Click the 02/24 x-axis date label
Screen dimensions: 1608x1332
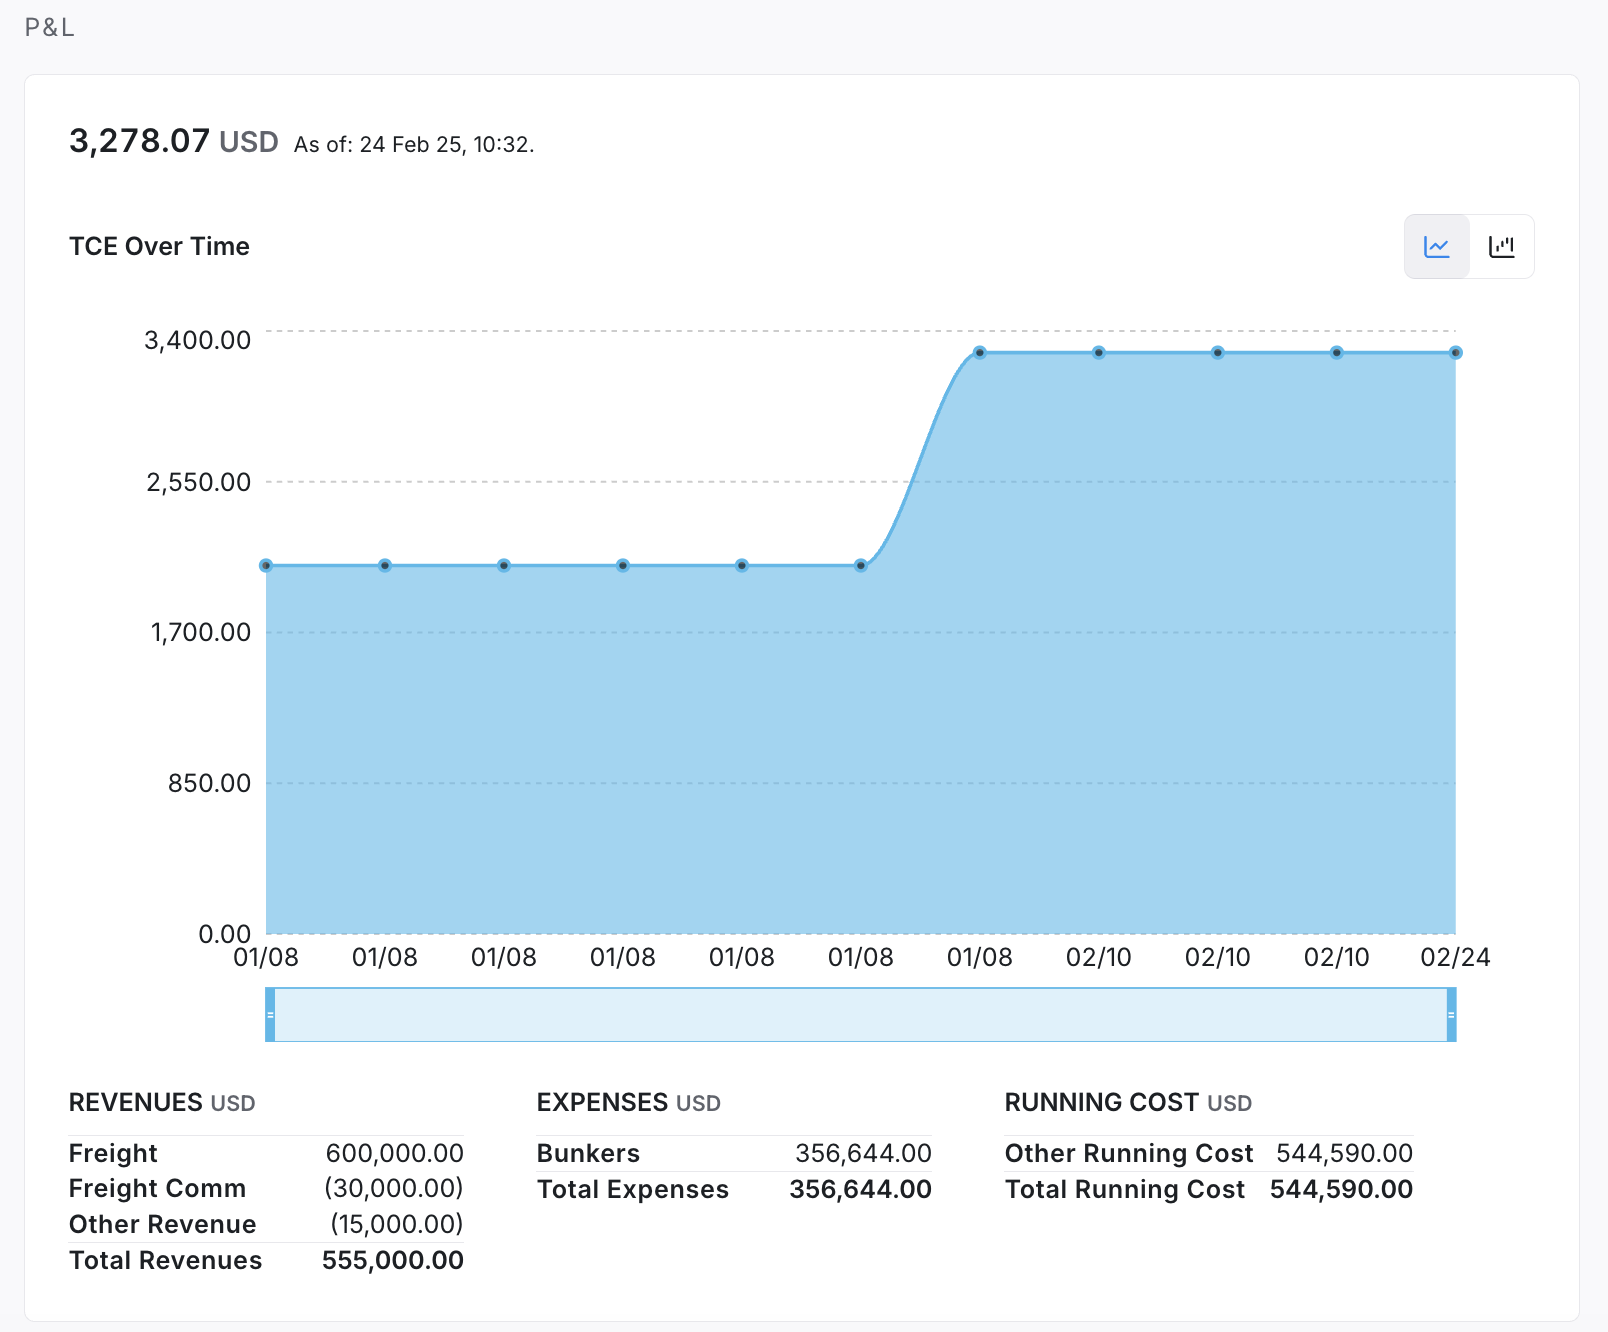pos(1454,958)
